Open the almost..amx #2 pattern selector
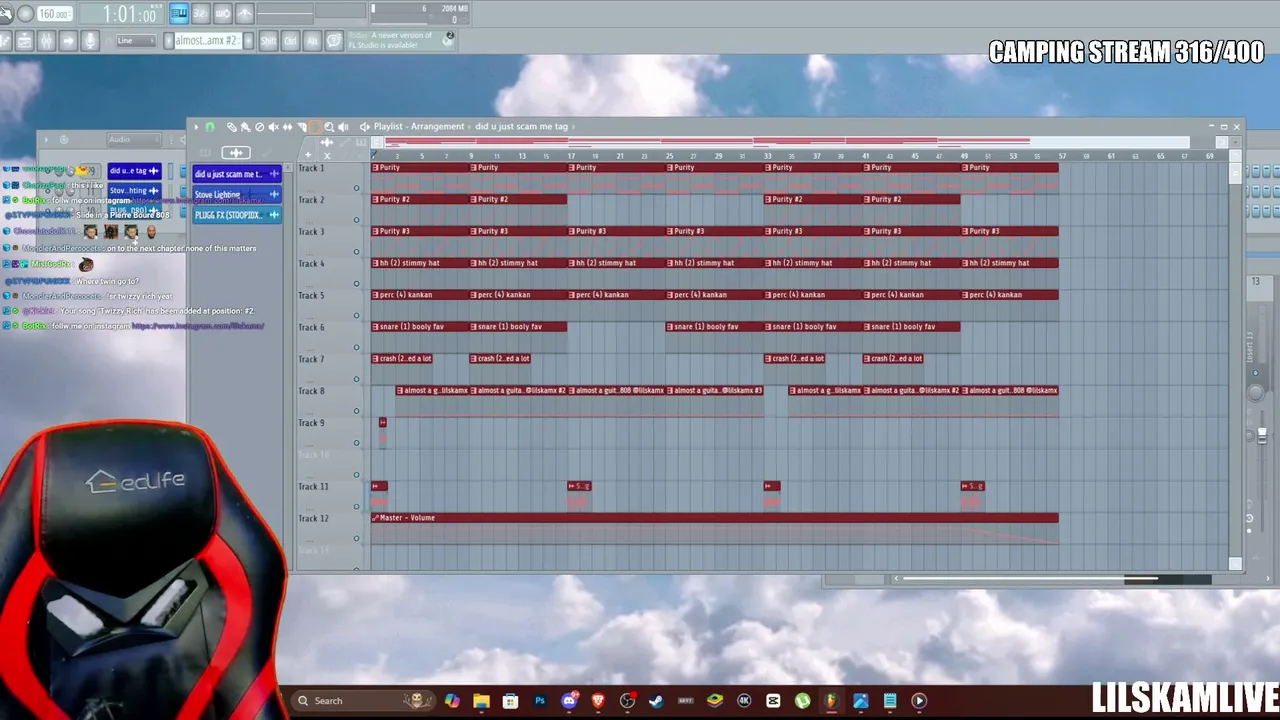 [206, 41]
